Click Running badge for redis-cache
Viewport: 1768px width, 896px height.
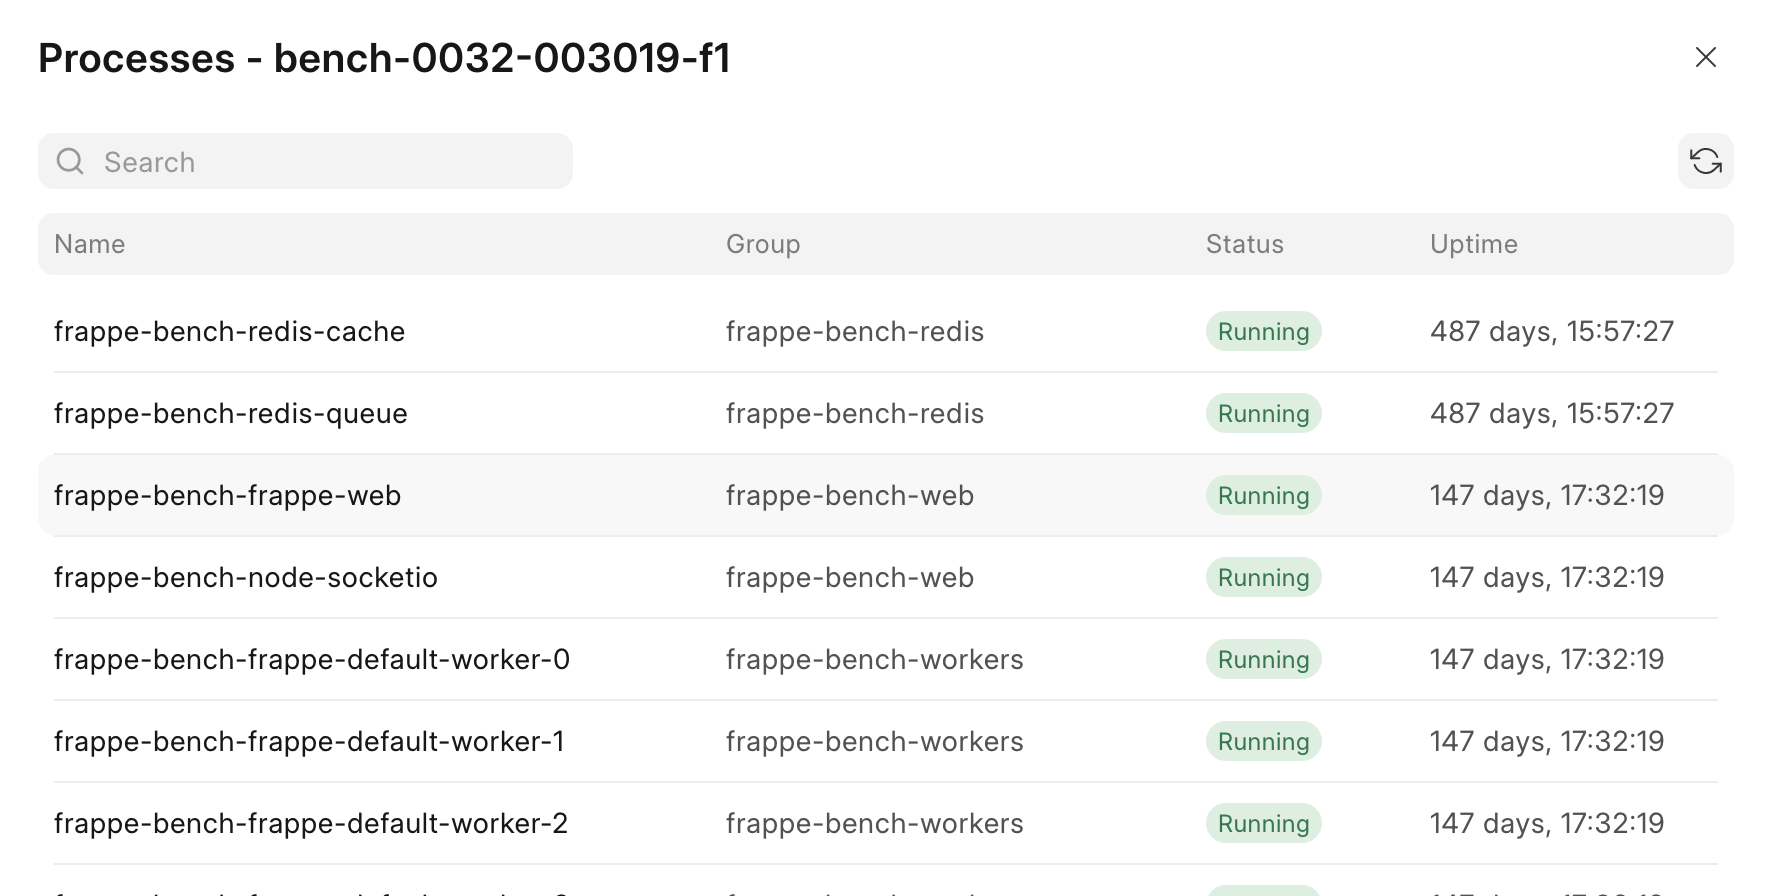coord(1263,331)
